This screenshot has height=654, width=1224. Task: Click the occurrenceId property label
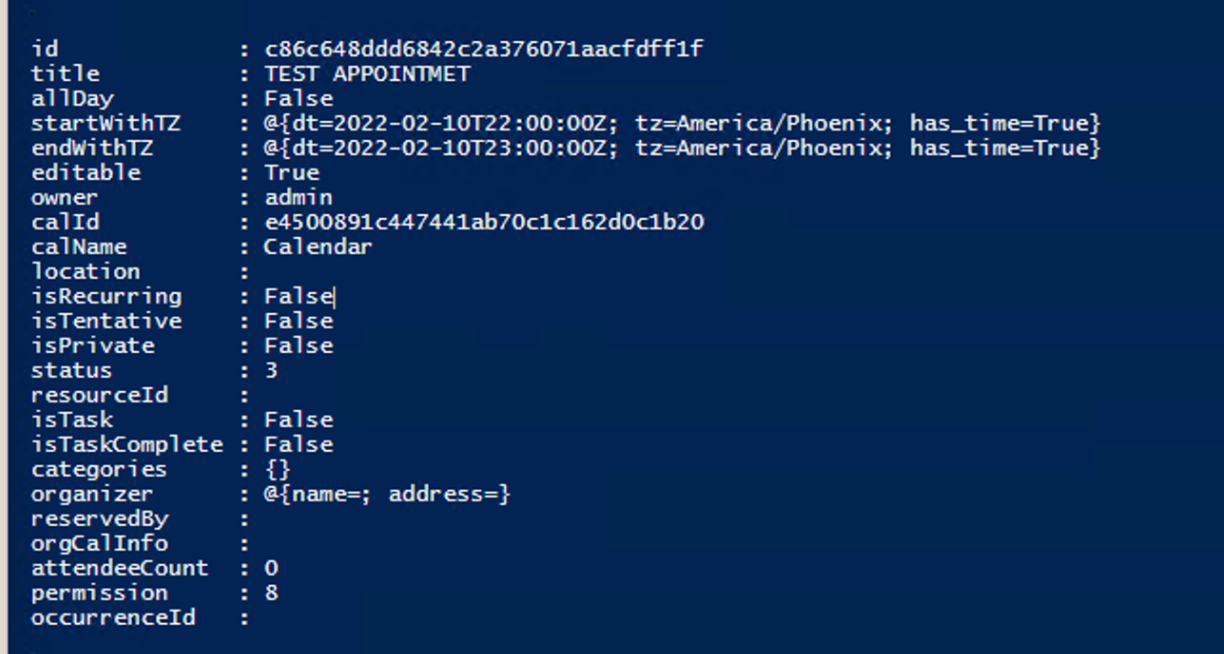[x=113, y=618]
